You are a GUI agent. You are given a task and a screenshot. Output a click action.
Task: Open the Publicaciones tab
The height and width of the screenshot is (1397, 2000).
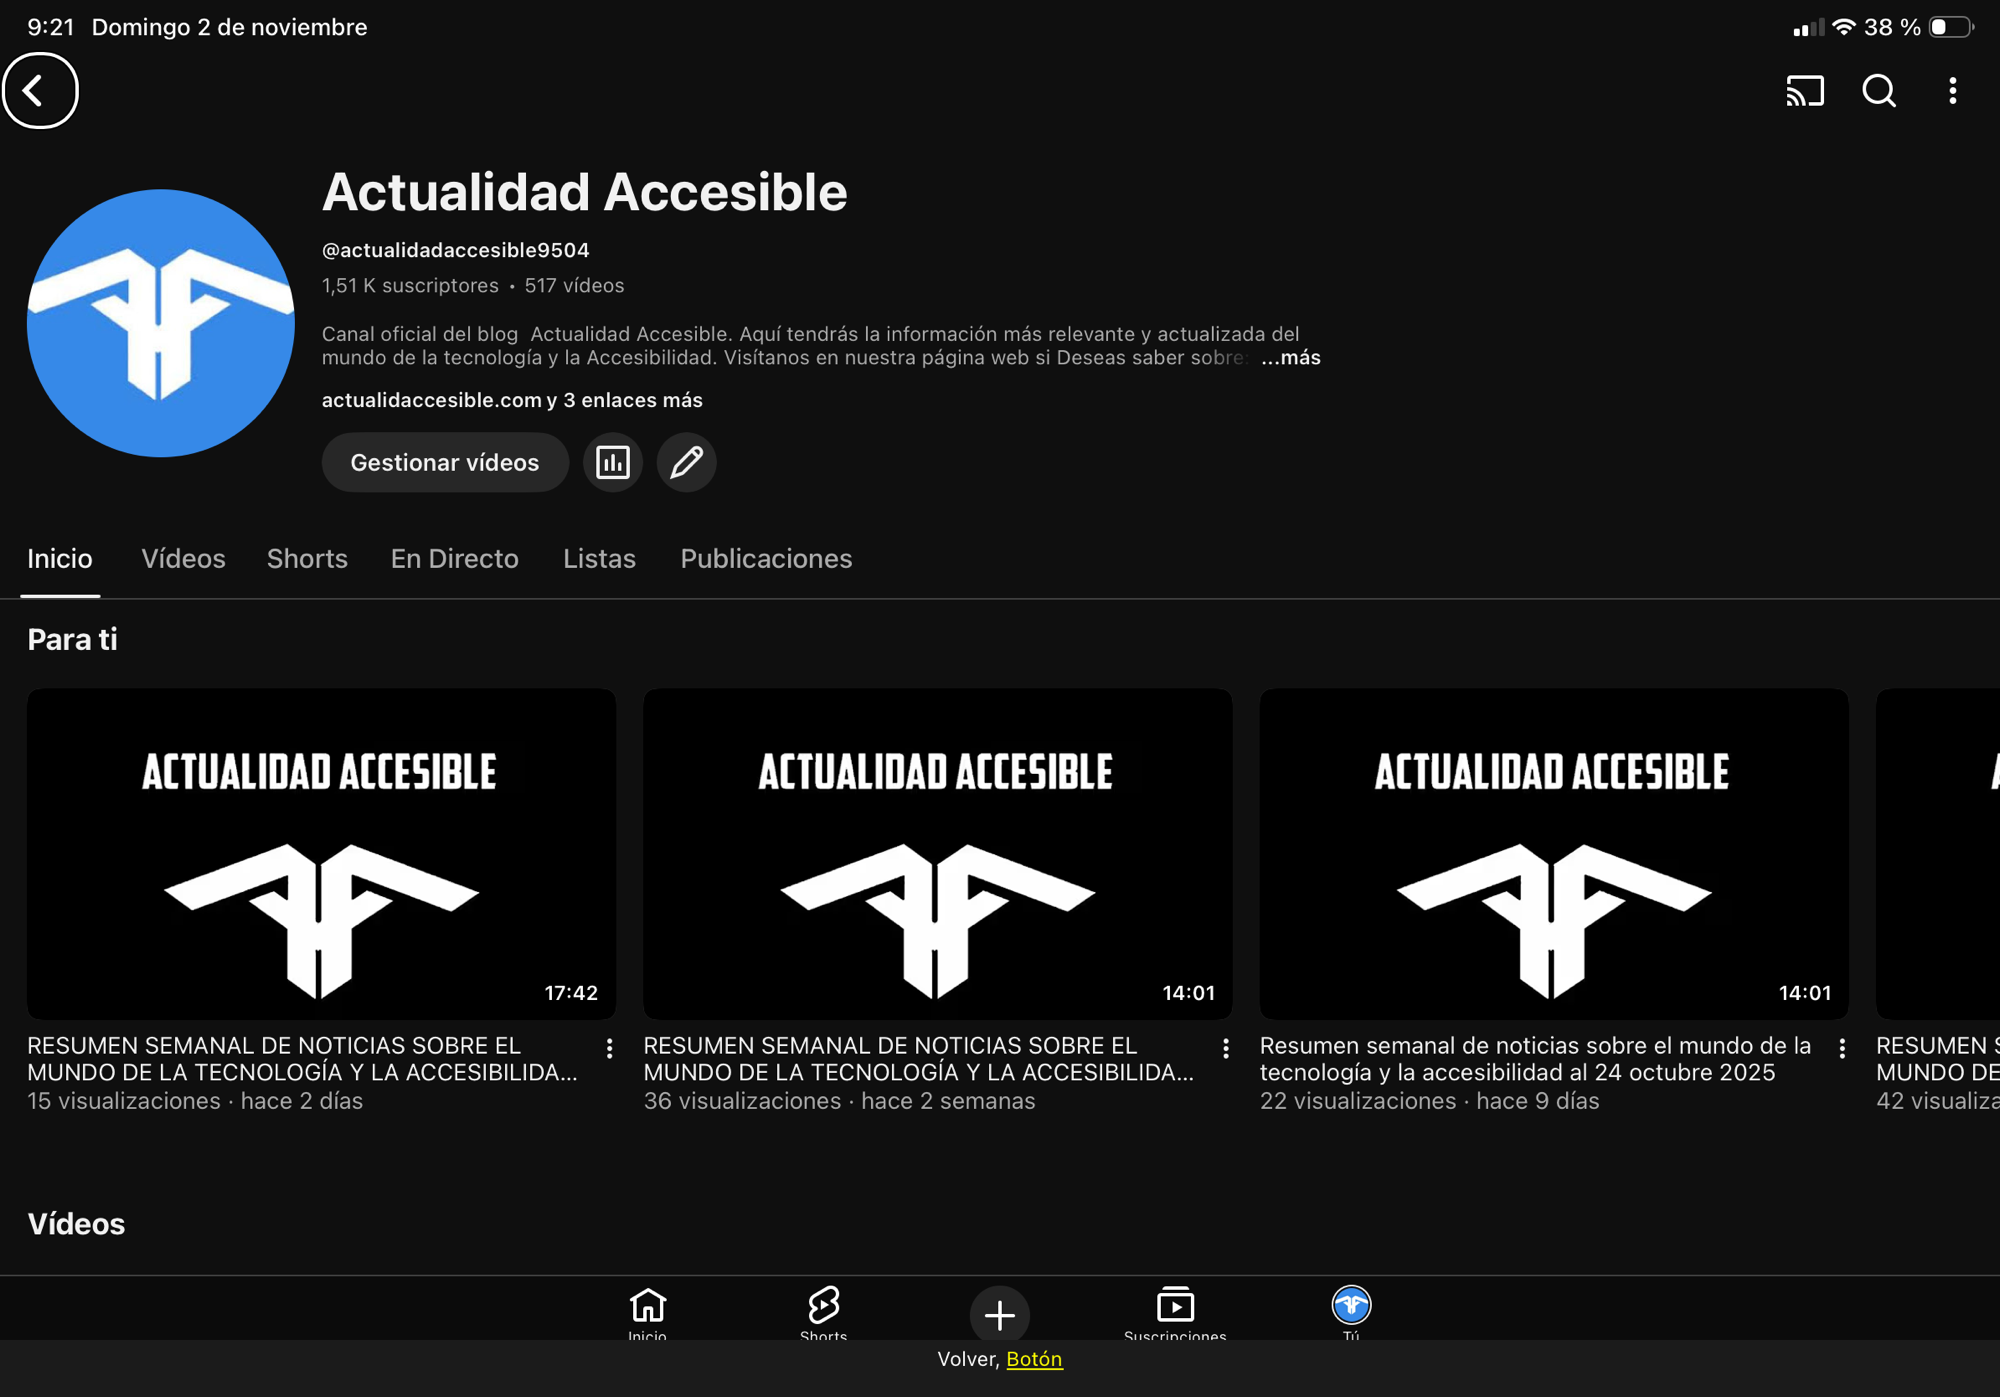766,559
